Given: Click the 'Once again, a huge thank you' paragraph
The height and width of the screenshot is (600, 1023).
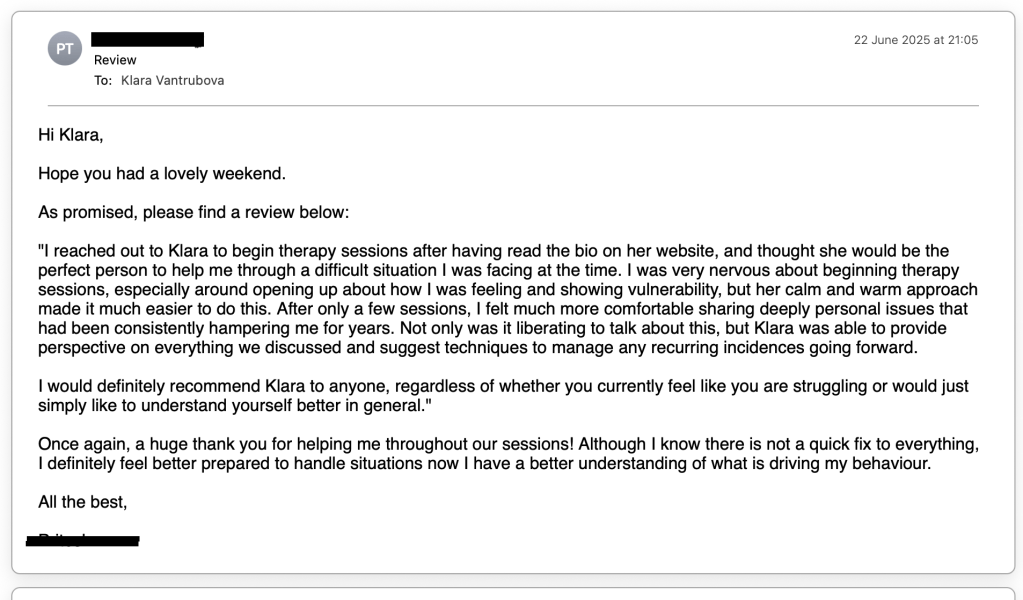Looking at the screenshot, I should pos(200,444).
